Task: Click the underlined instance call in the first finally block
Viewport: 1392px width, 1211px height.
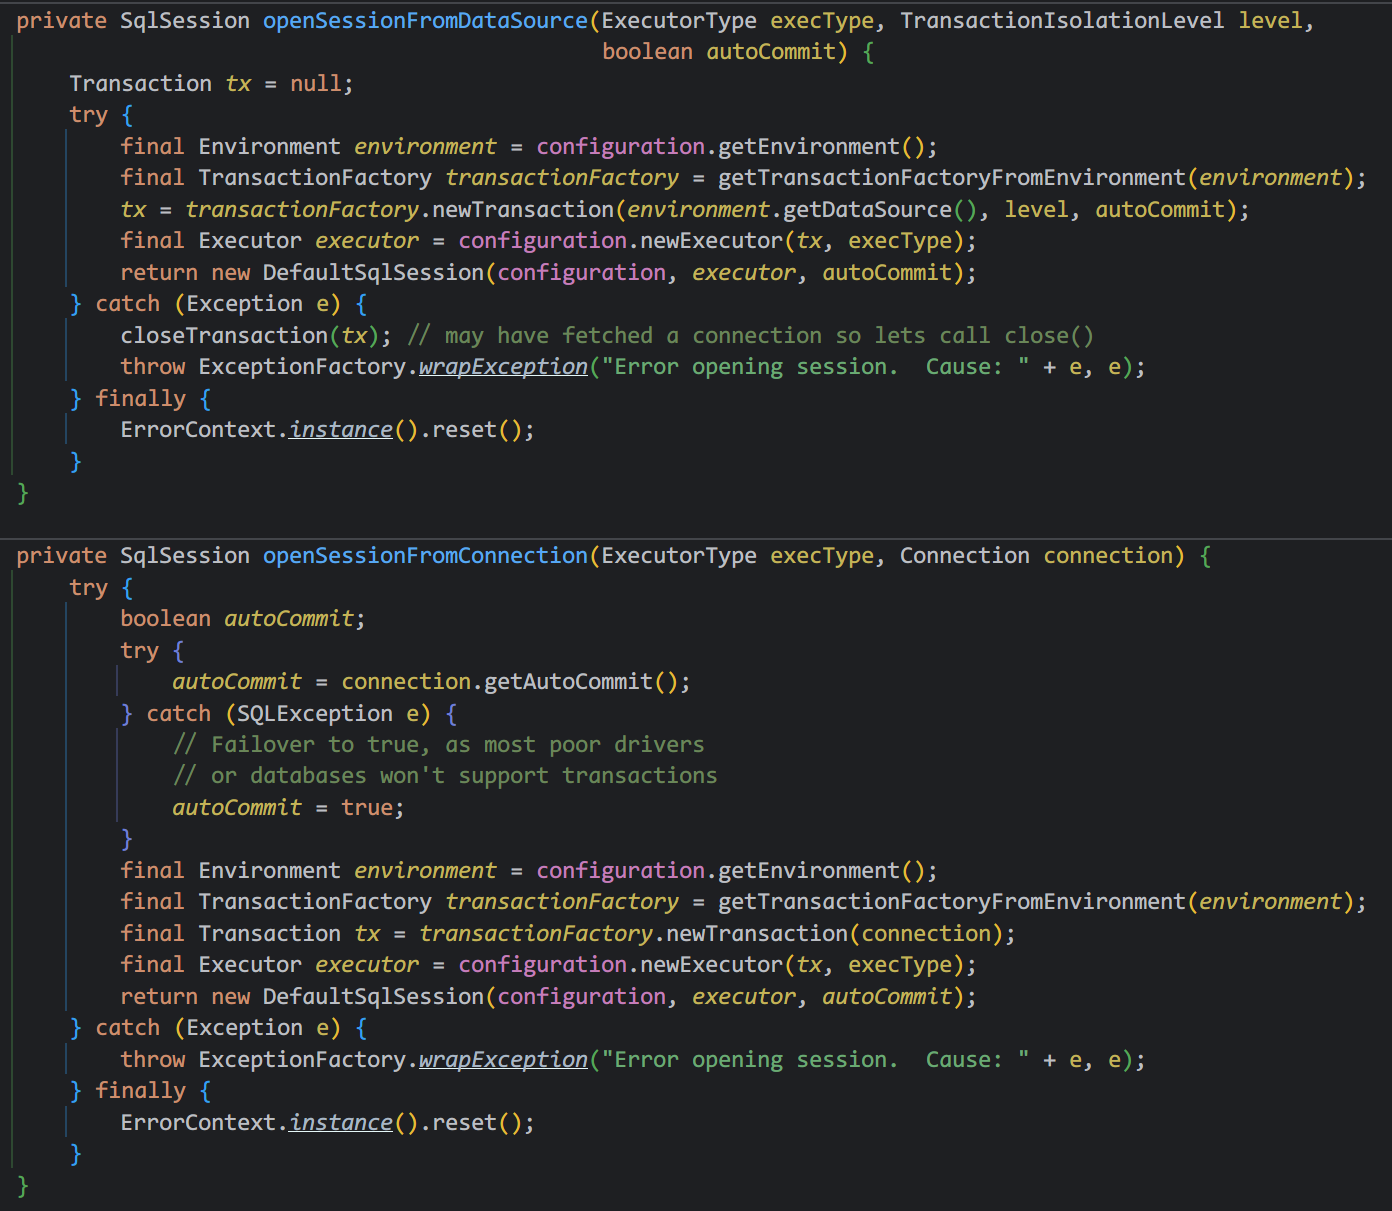Action: 341,430
